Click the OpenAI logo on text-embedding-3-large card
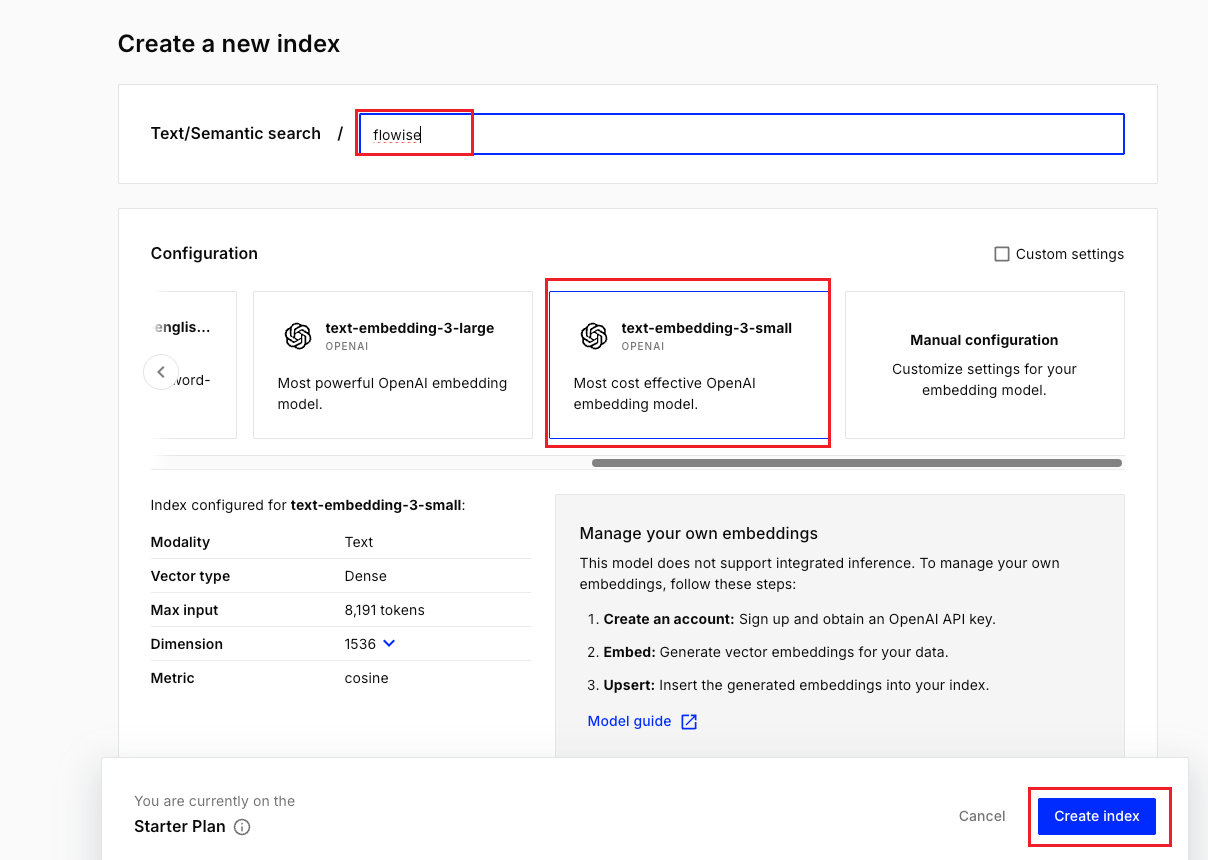The height and width of the screenshot is (860, 1208). click(x=298, y=337)
